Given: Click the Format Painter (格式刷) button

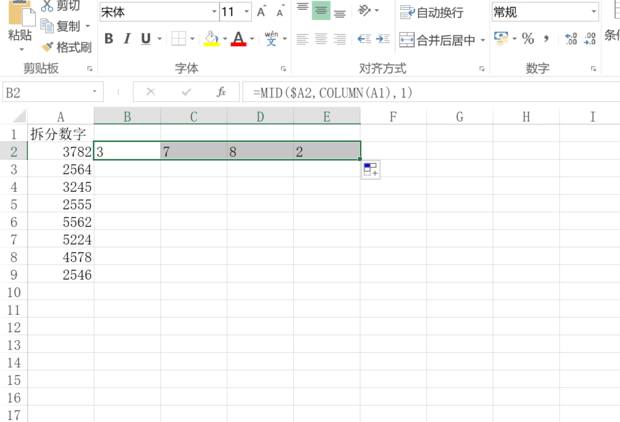Looking at the screenshot, I should click(66, 47).
